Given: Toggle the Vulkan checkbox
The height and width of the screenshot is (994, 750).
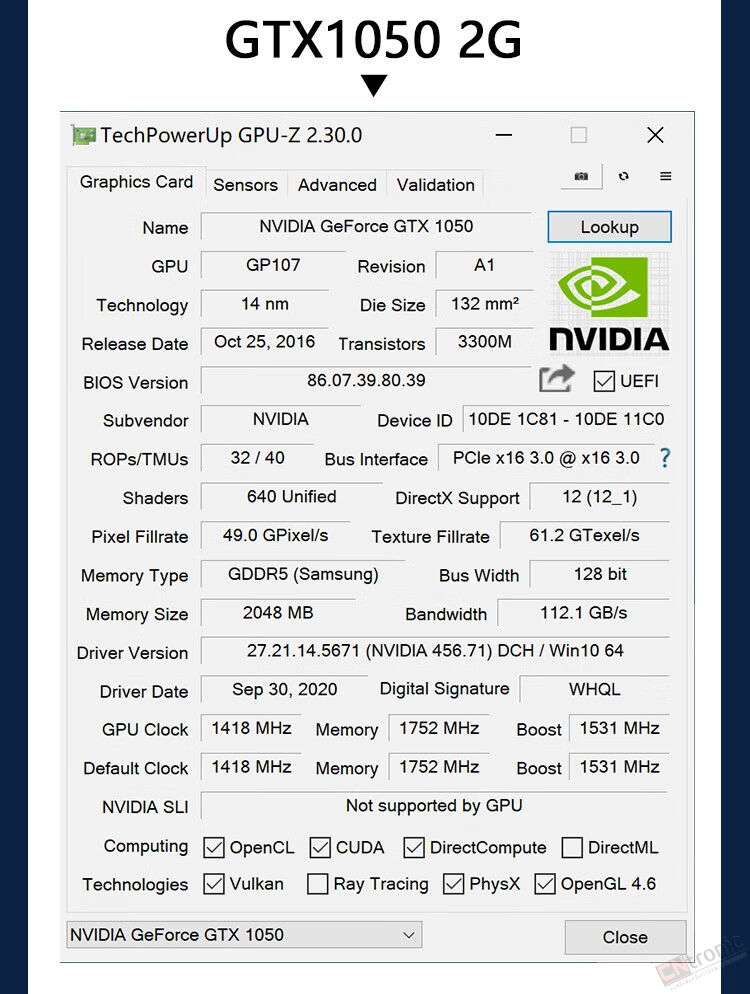Looking at the screenshot, I should pos(214,884).
